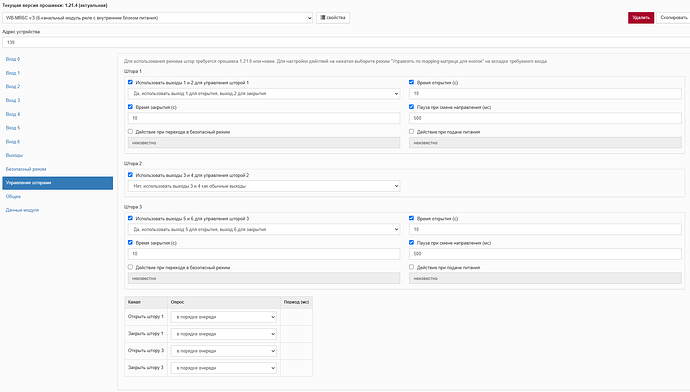Enable curtain 3 power-on action checkbox

pos(411,267)
